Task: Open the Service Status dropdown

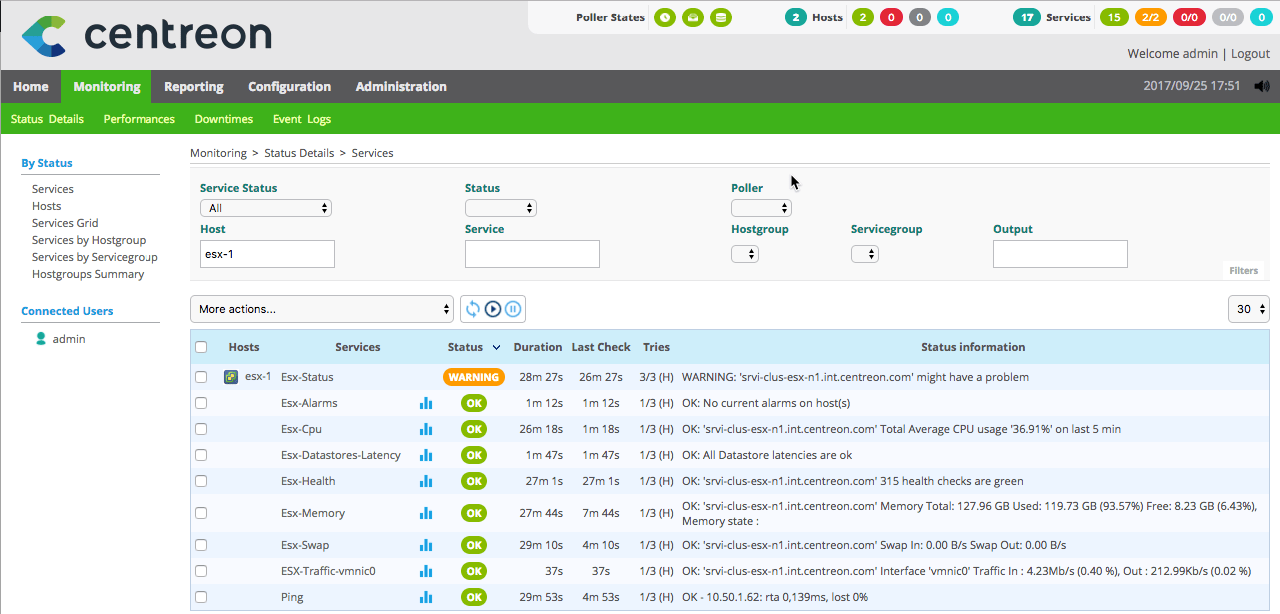Action: [x=265, y=207]
